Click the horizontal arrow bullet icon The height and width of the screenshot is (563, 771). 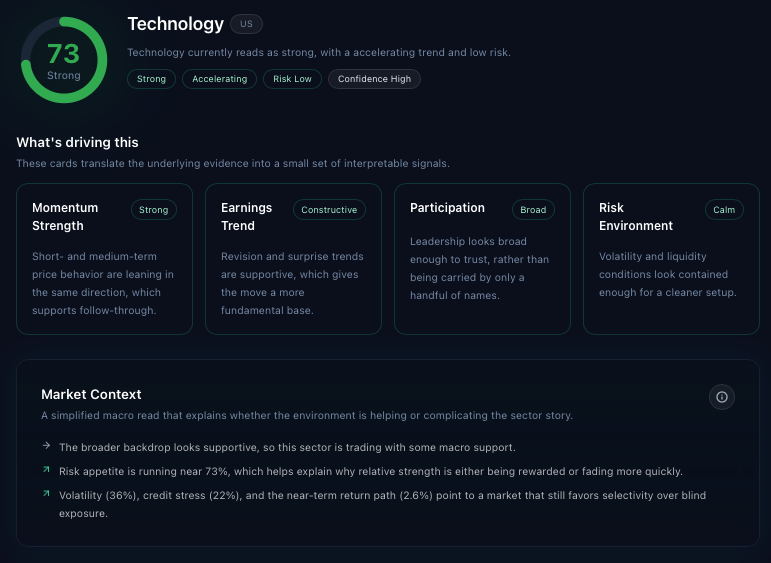(x=46, y=445)
